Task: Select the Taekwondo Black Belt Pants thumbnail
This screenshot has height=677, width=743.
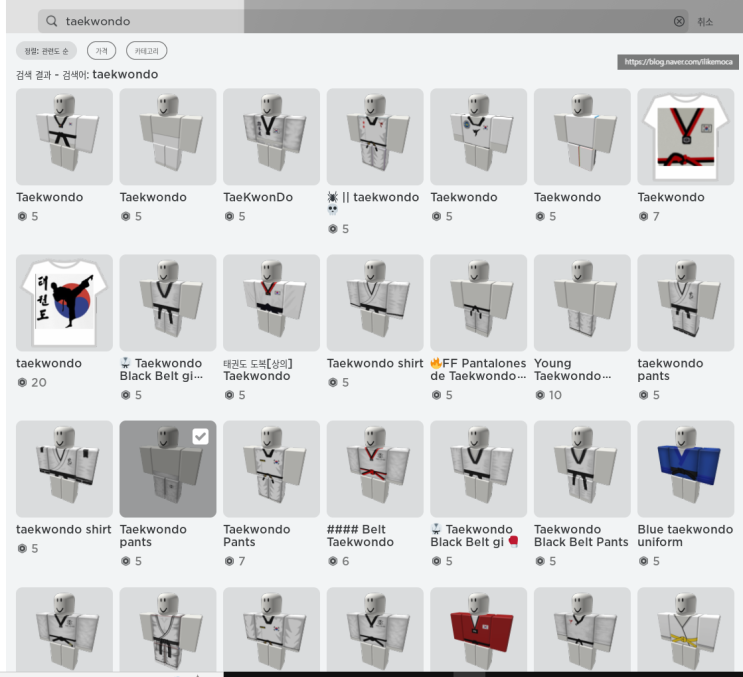Action: [x=582, y=469]
